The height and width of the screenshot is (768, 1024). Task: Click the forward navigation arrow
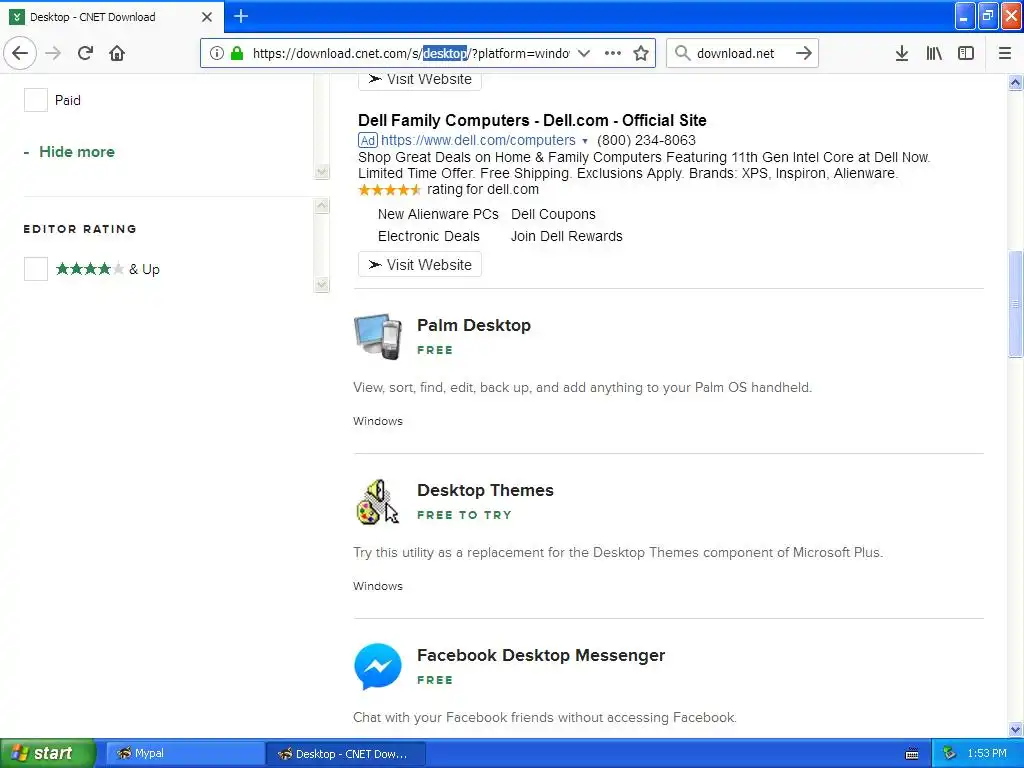[54, 53]
